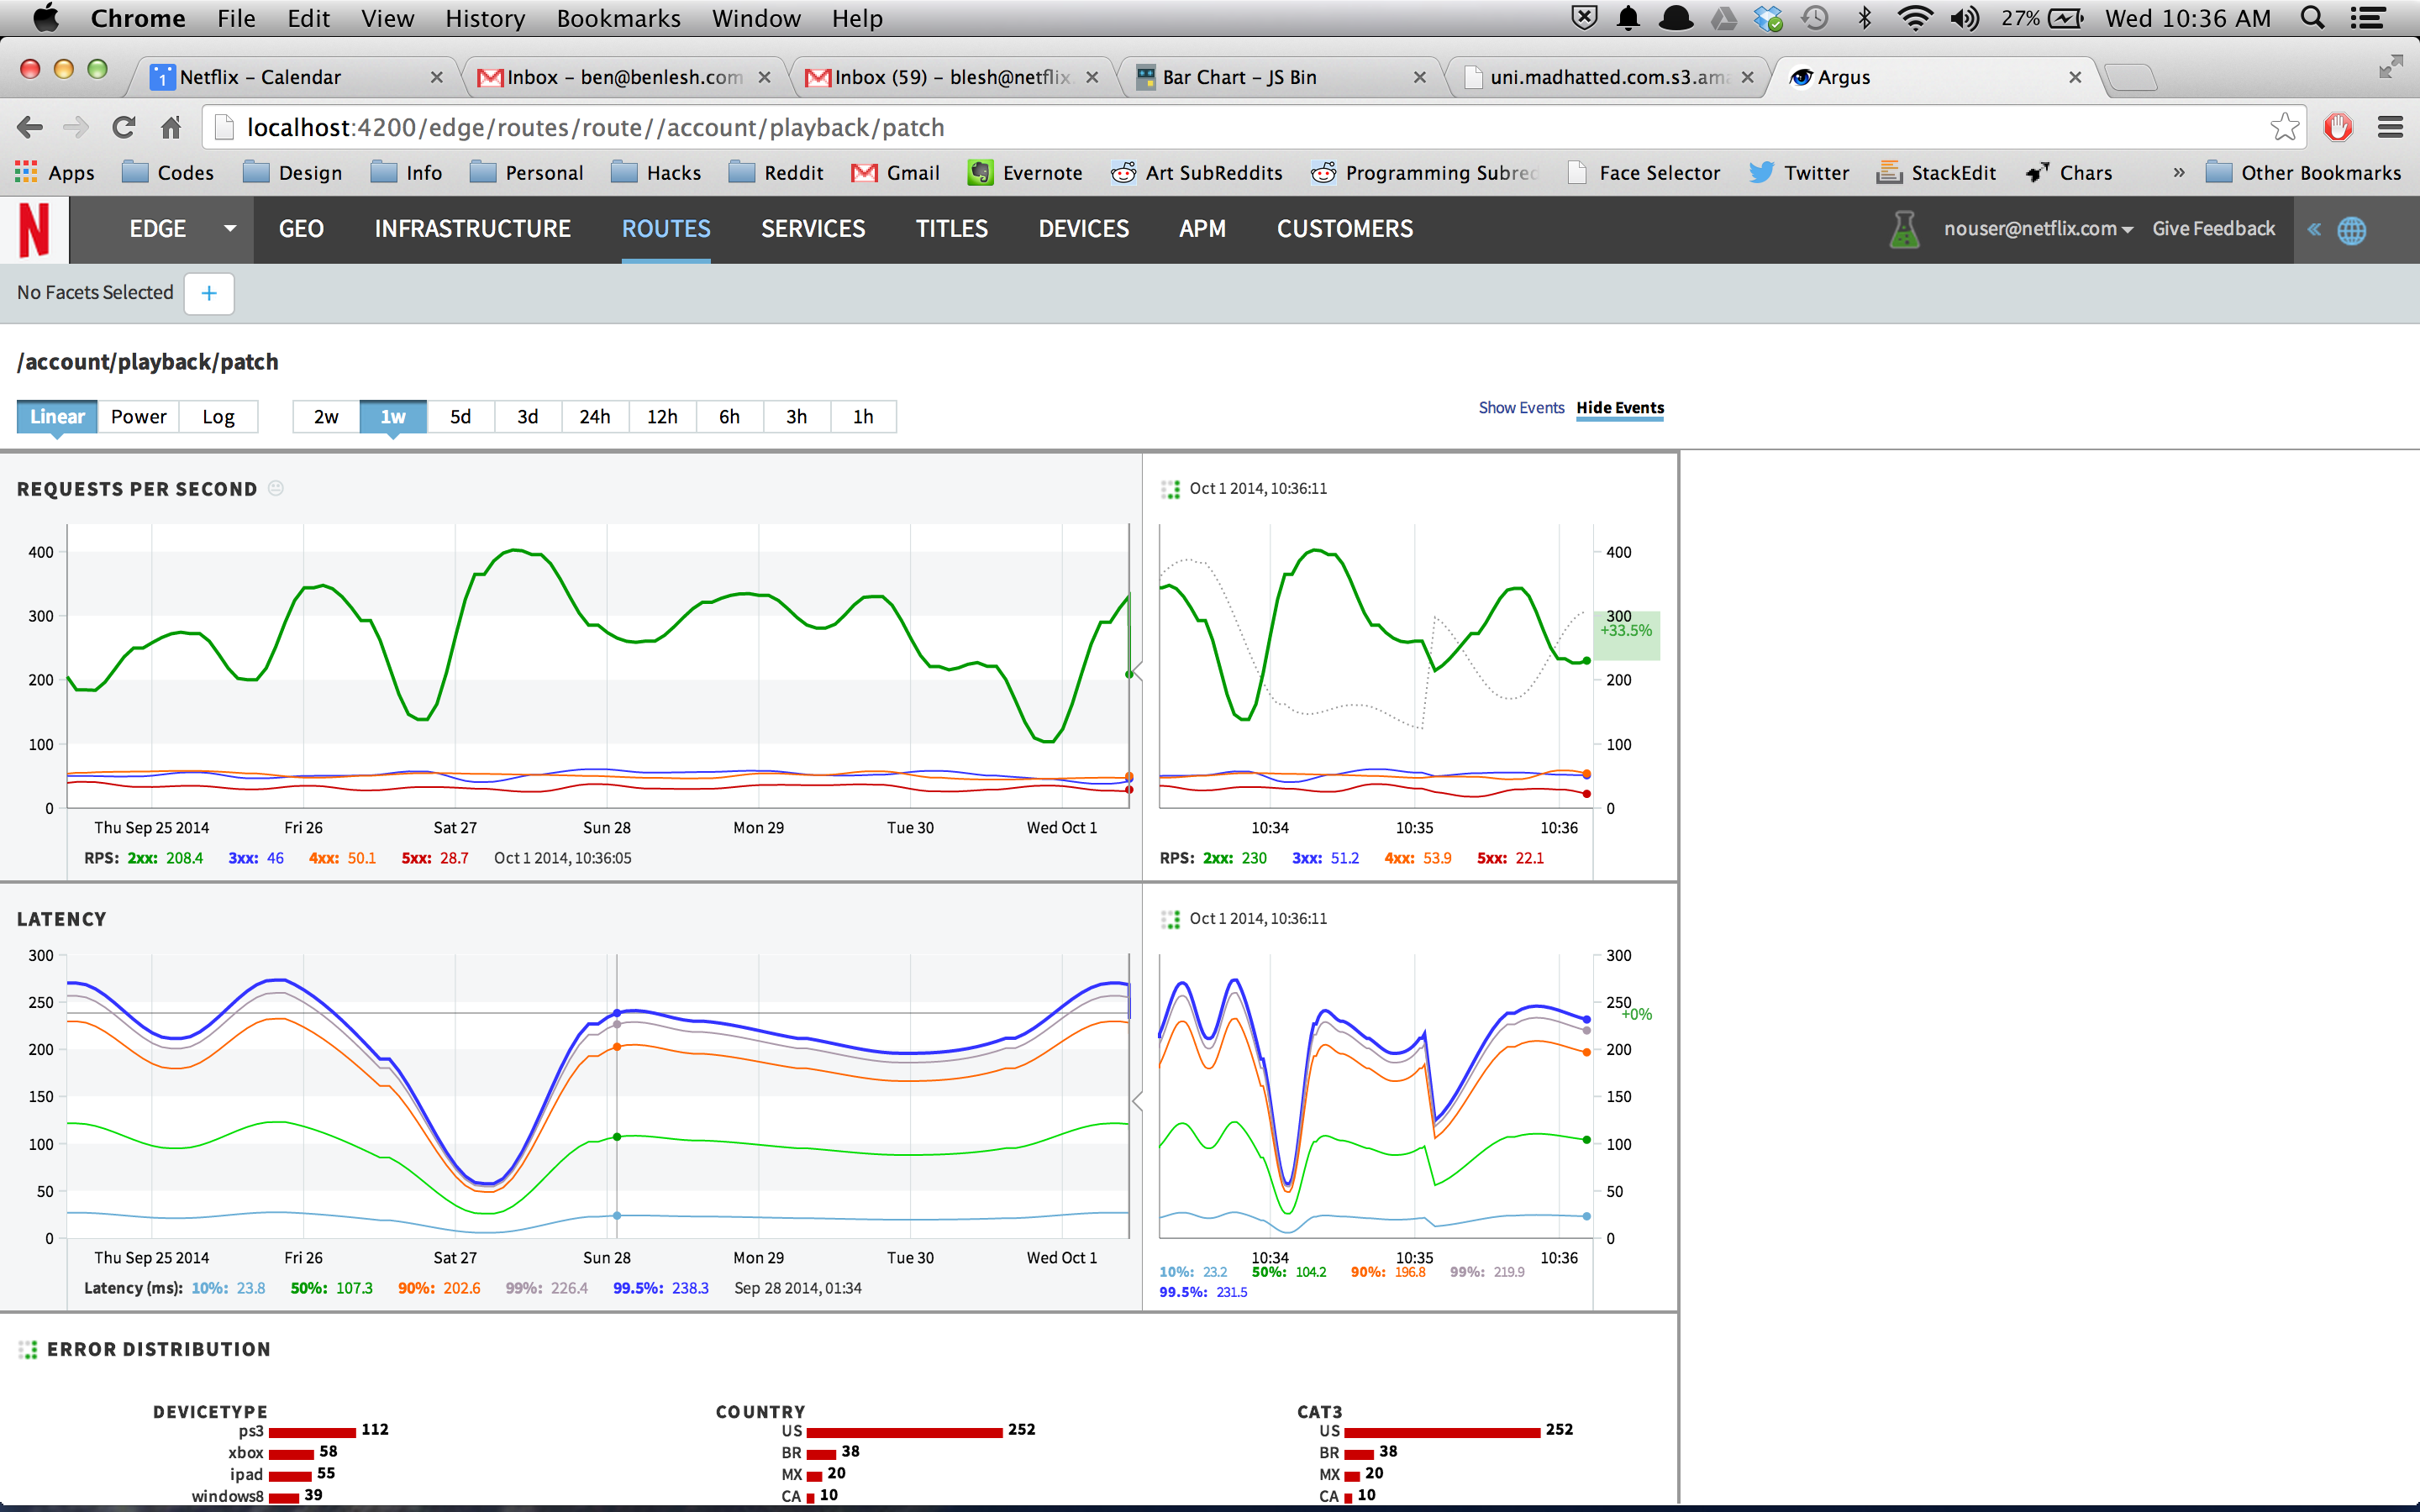Screen dimensions: 2420x1512
Task: Open Apps bookmarks shortcut
Action: pos(55,173)
